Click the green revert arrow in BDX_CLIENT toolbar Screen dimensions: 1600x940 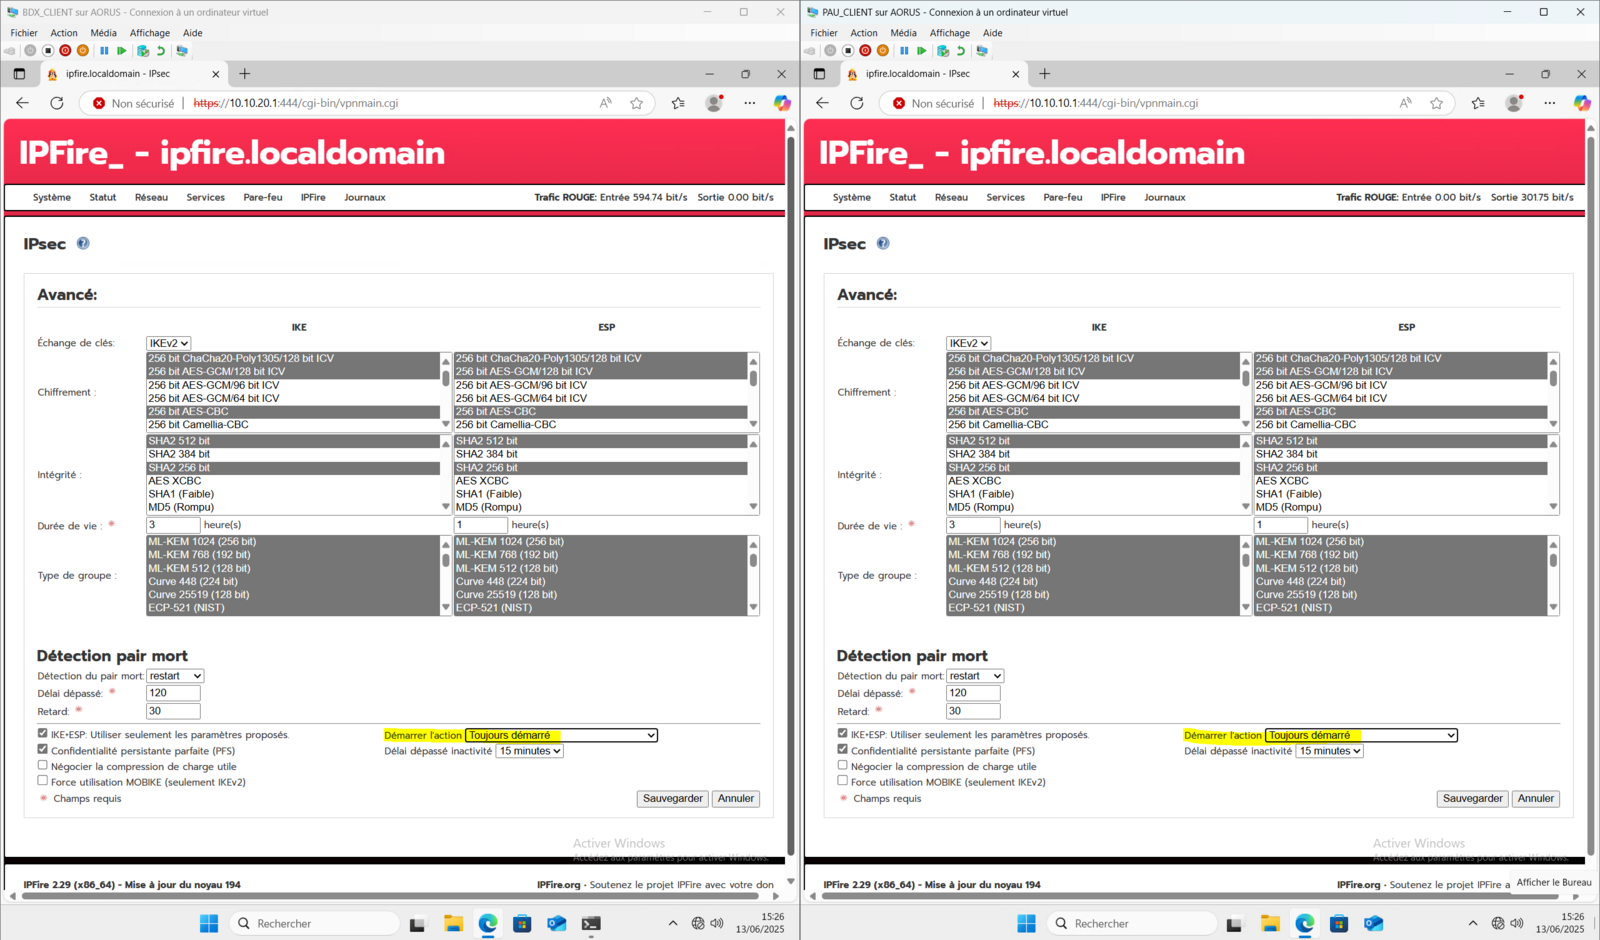(160, 51)
